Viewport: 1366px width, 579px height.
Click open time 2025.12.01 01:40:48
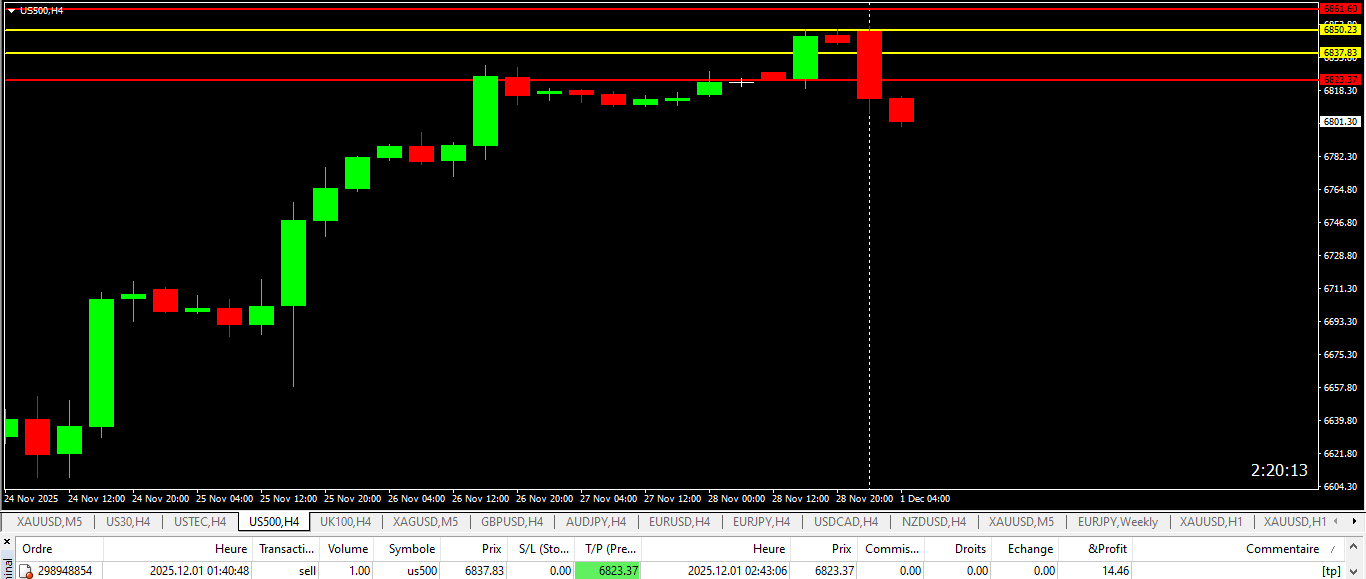pos(200,571)
